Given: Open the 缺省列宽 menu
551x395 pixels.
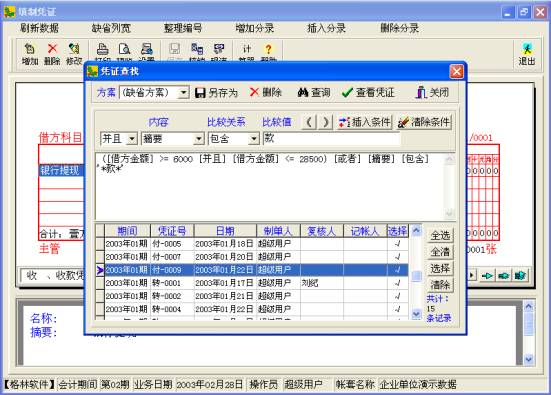Looking at the screenshot, I should click(x=111, y=28).
